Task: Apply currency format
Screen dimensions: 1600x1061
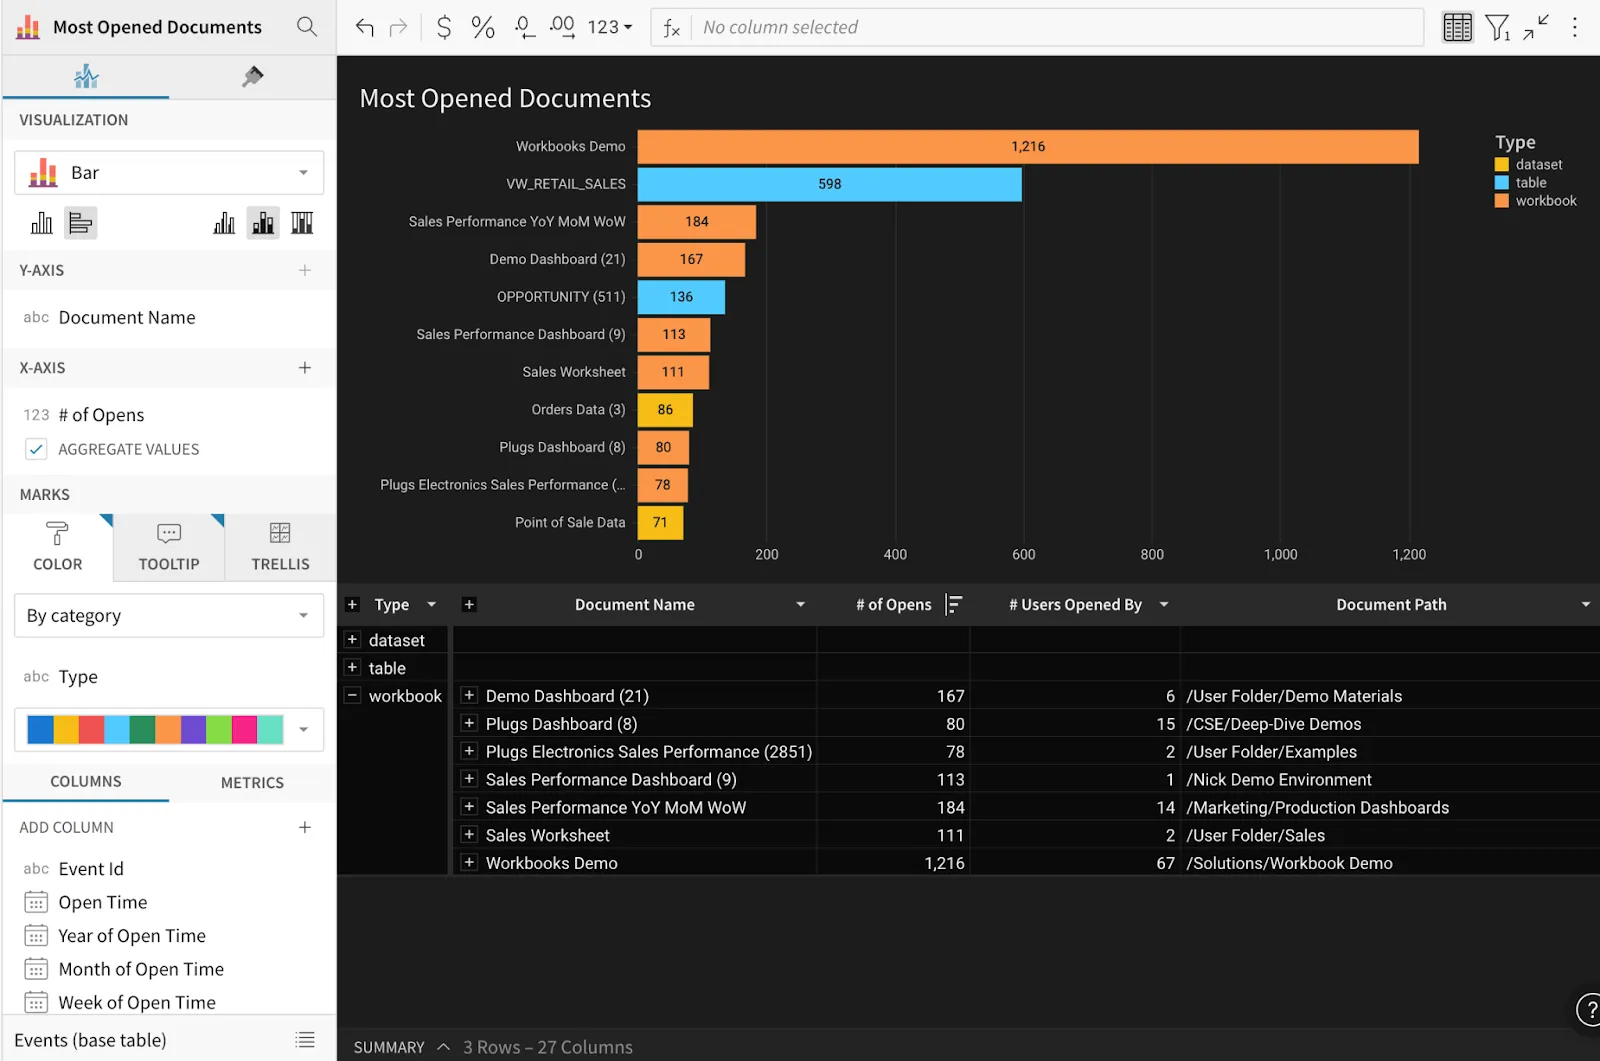Action: pos(444,27)
